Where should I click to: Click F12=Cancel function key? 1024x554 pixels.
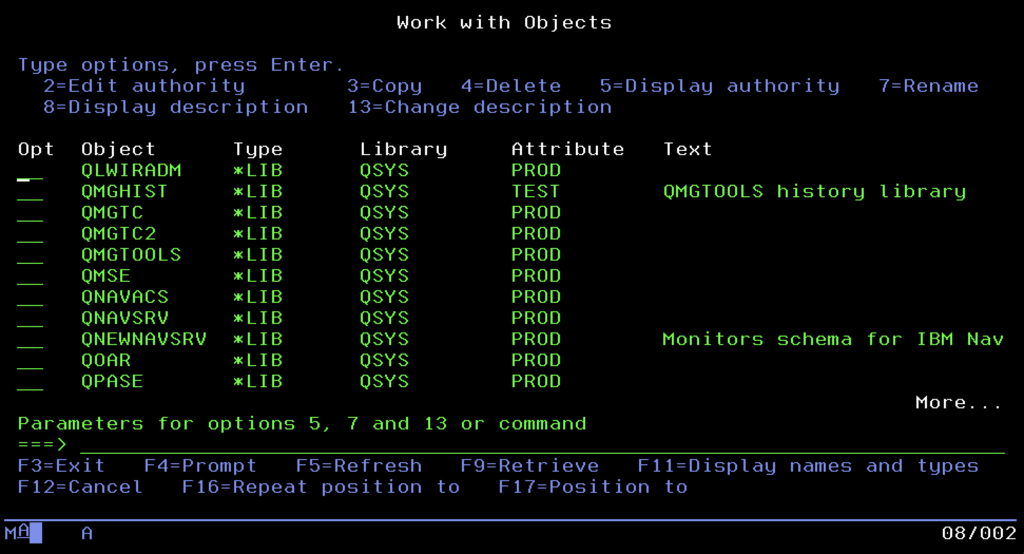80,487
